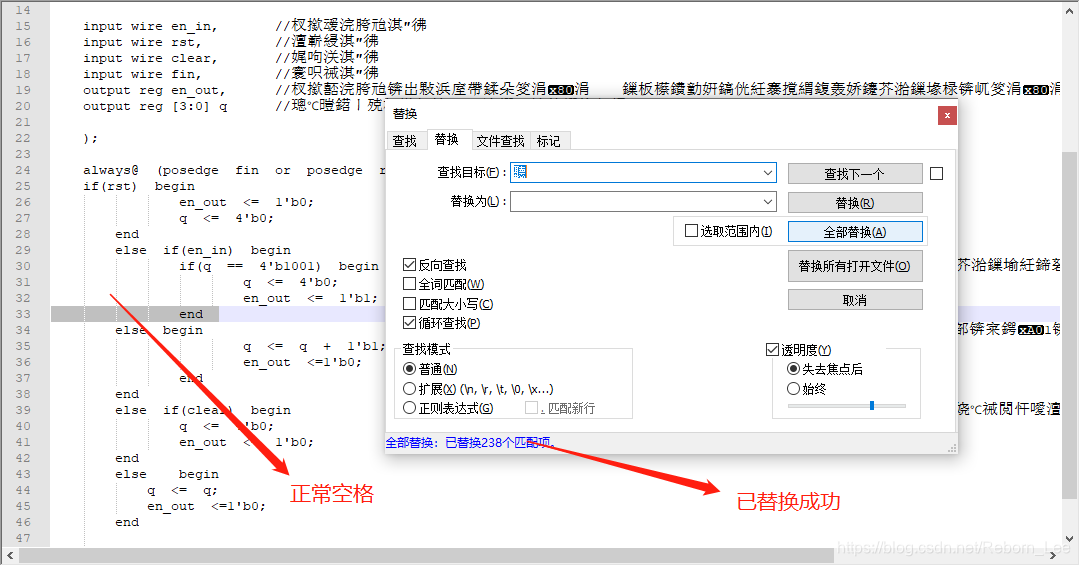Close the 替换 dialog with red X
The height and width of the screenshot is (566, 1080).
point(947,115)
